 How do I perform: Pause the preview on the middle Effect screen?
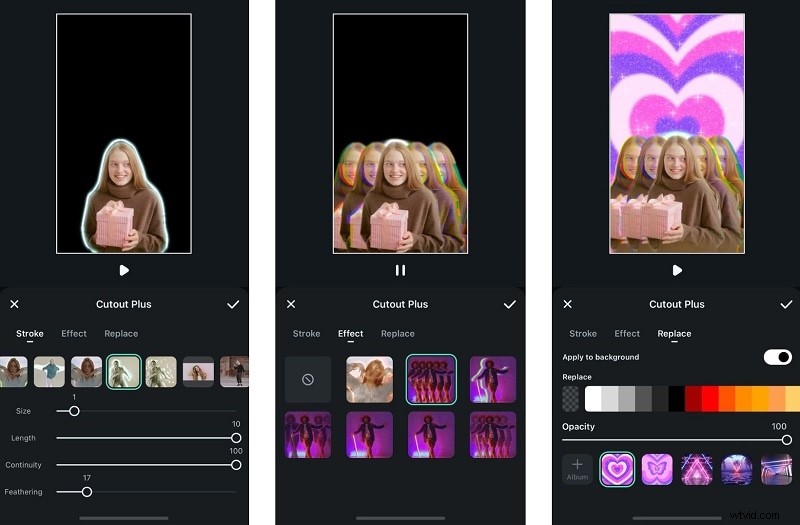(x=400, y=270)
